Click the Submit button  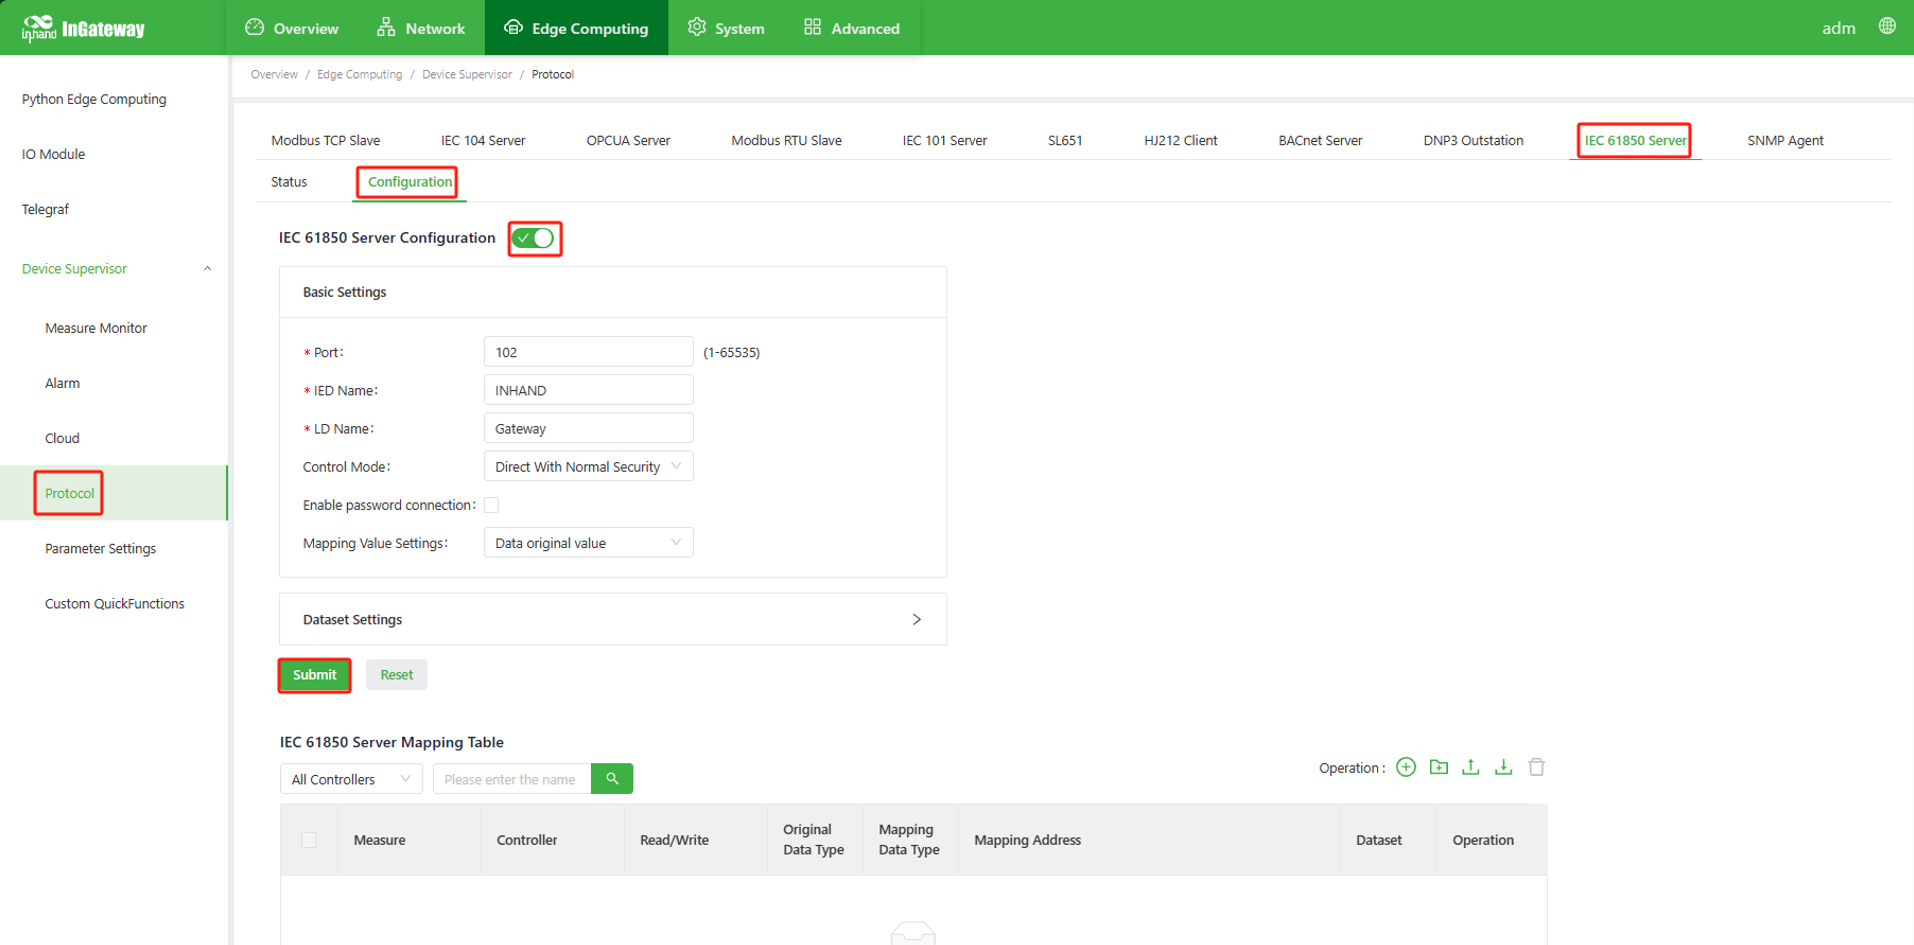pyautogui.click(x=314, y=675)
